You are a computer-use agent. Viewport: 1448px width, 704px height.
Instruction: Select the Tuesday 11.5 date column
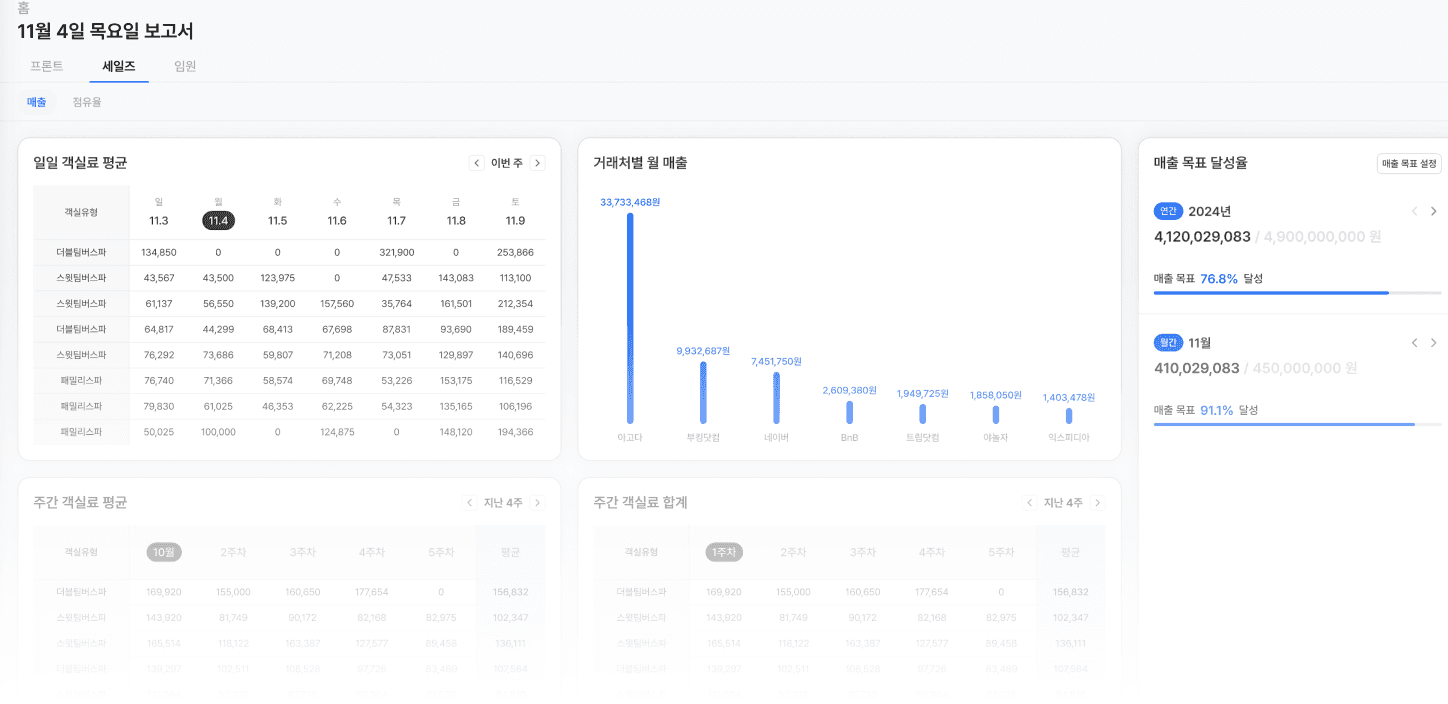coord(278,212)
